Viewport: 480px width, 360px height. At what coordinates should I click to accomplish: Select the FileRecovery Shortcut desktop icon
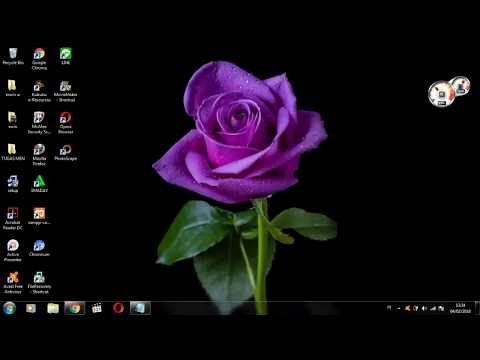click(x=39, y=283)
